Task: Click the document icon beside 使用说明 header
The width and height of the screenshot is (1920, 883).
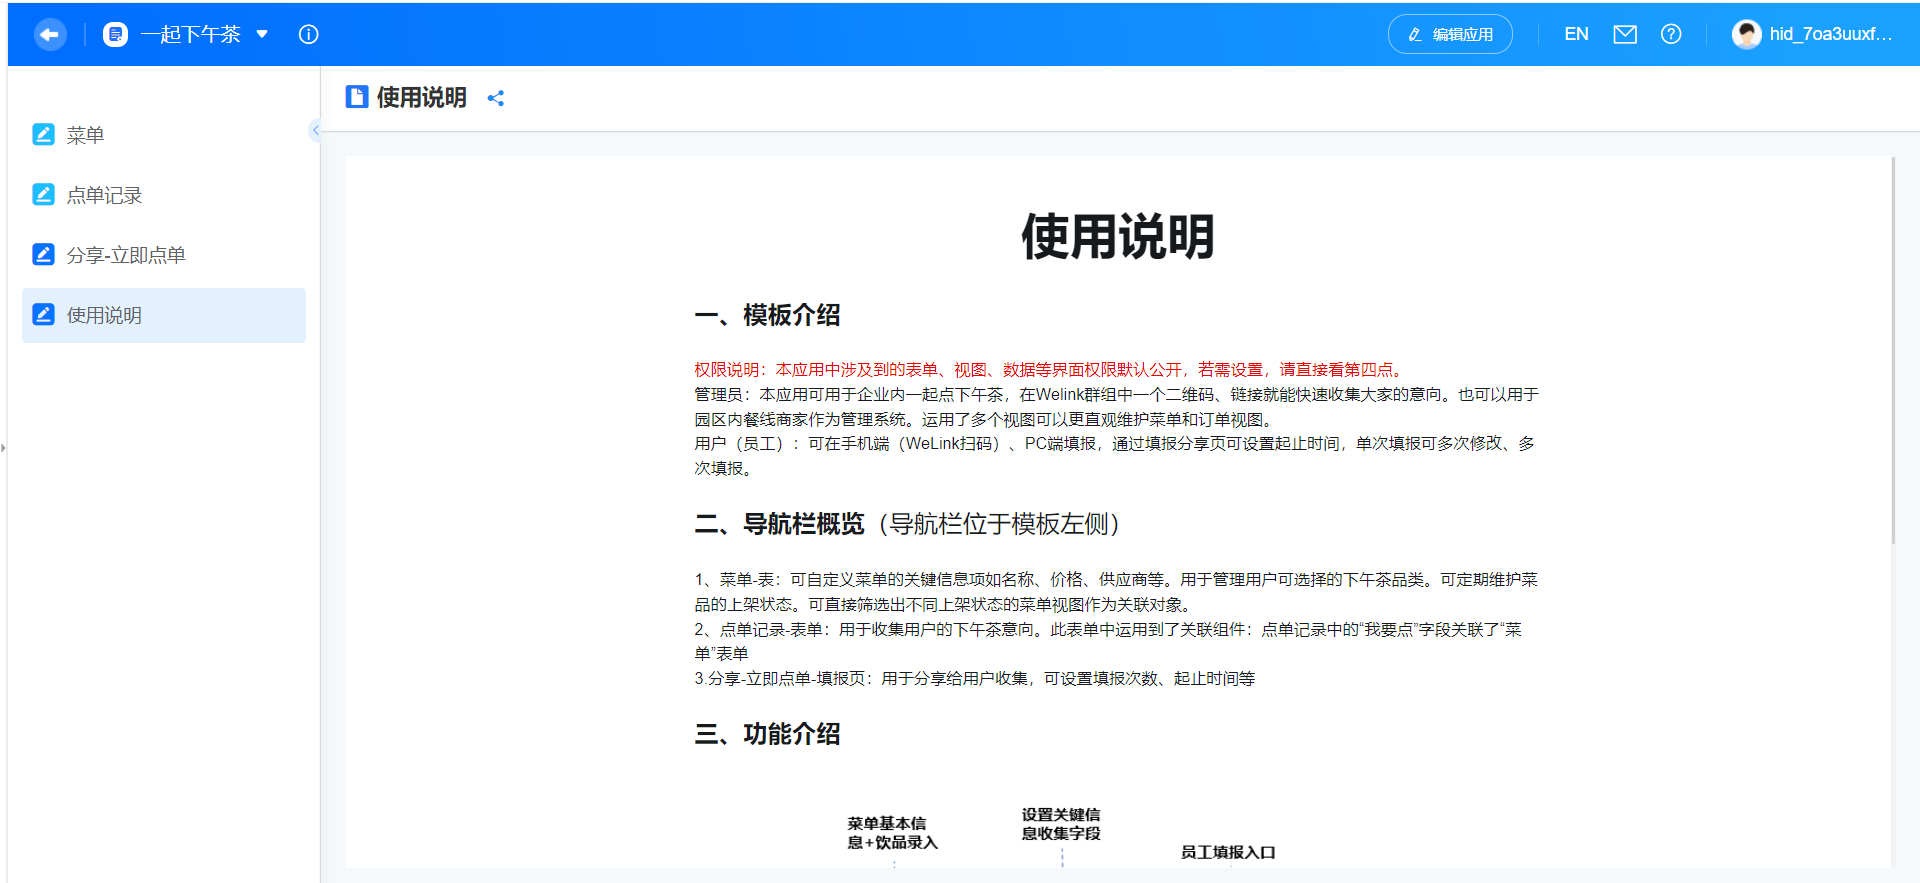Action: pyautogui.click(x=357, y=97)
